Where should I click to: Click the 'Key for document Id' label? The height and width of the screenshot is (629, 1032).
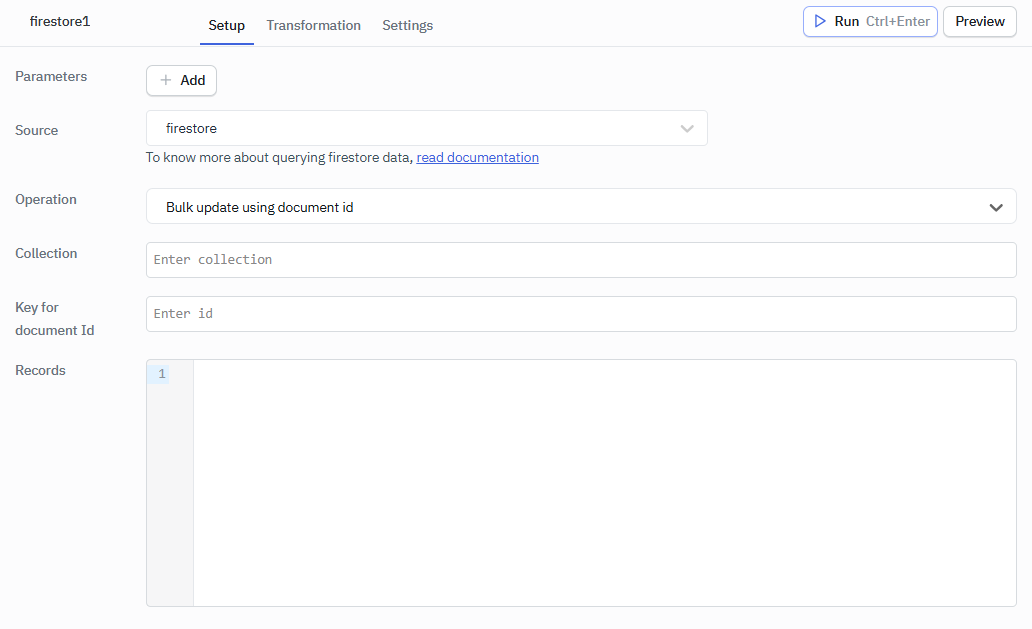click(54, 318)
